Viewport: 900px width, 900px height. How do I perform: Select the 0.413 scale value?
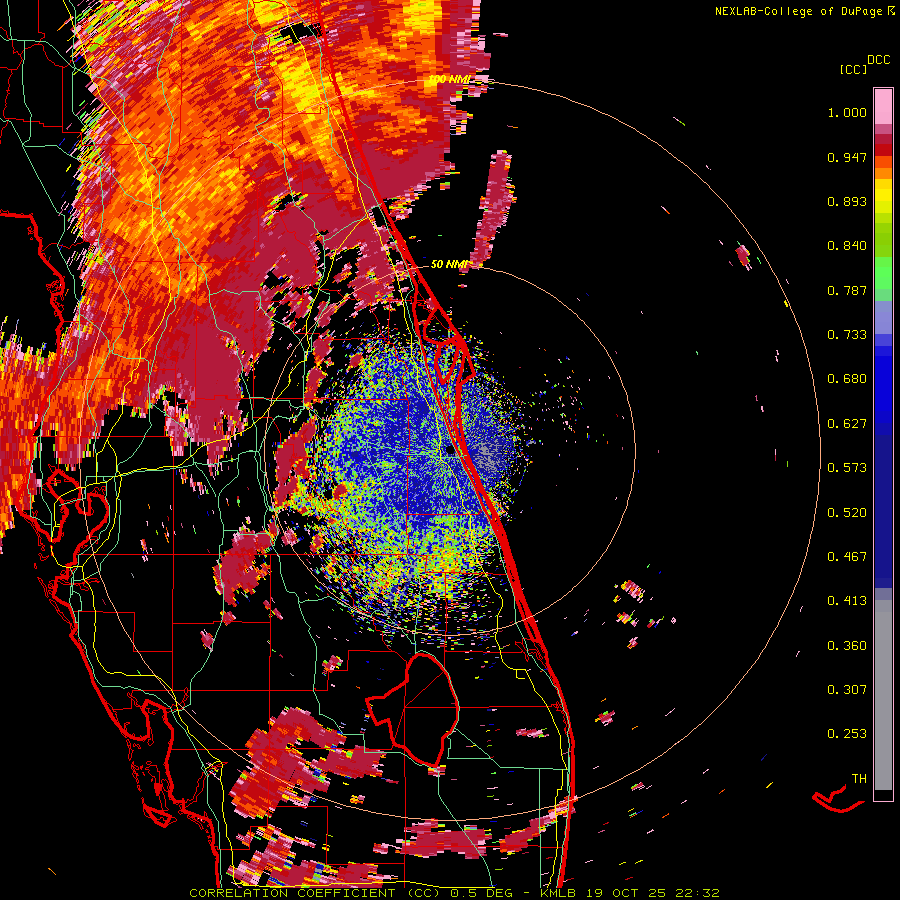tap(847, 601)
